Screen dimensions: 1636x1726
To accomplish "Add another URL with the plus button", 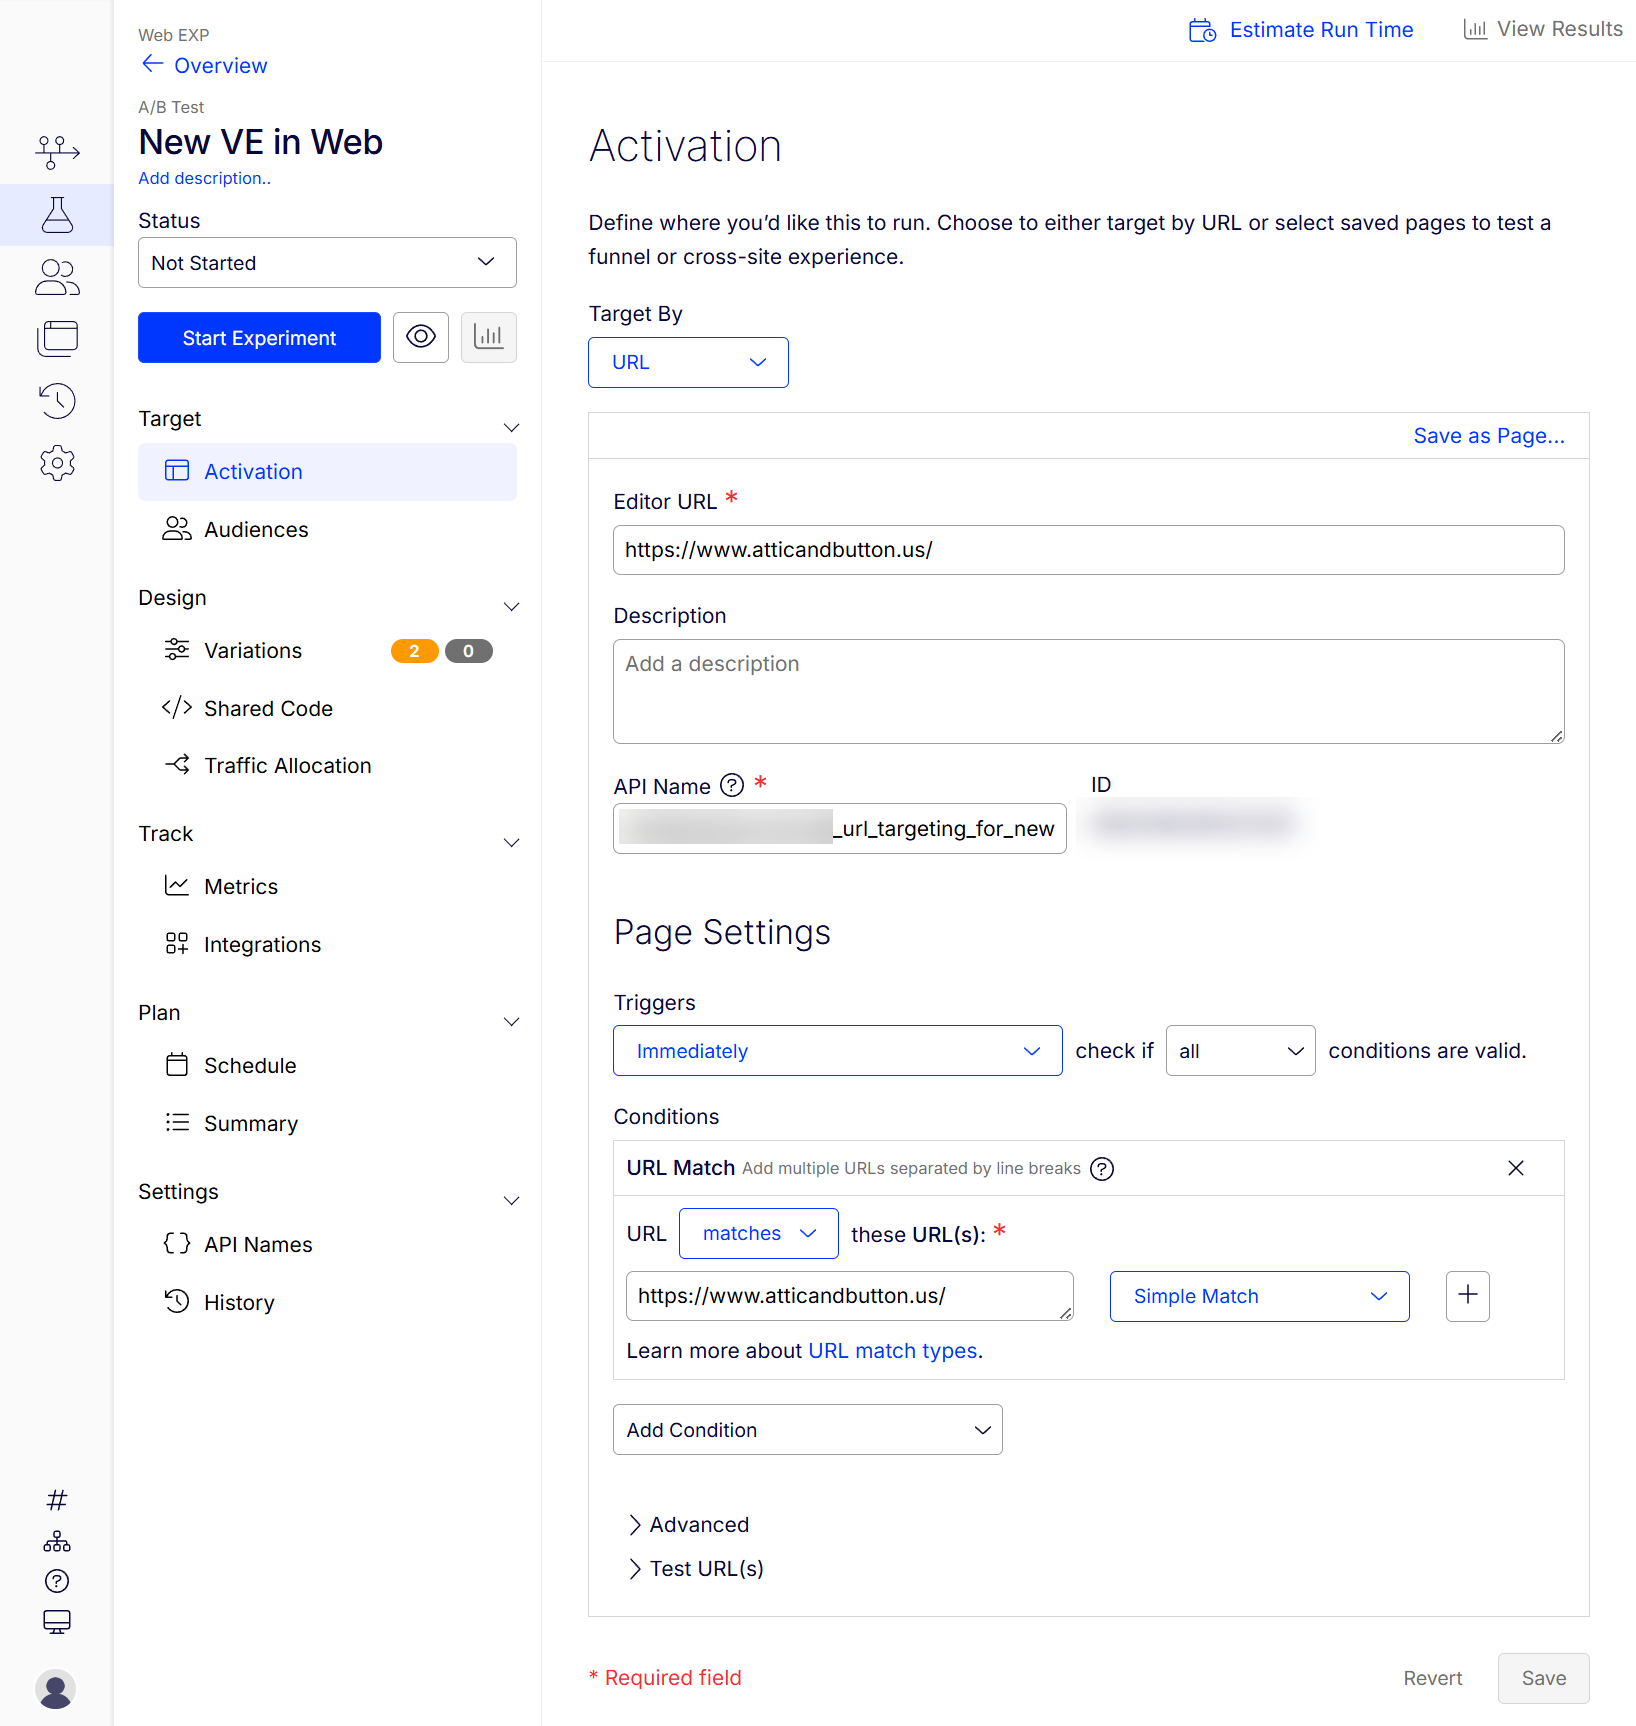I will [x=1467, y=1296].
